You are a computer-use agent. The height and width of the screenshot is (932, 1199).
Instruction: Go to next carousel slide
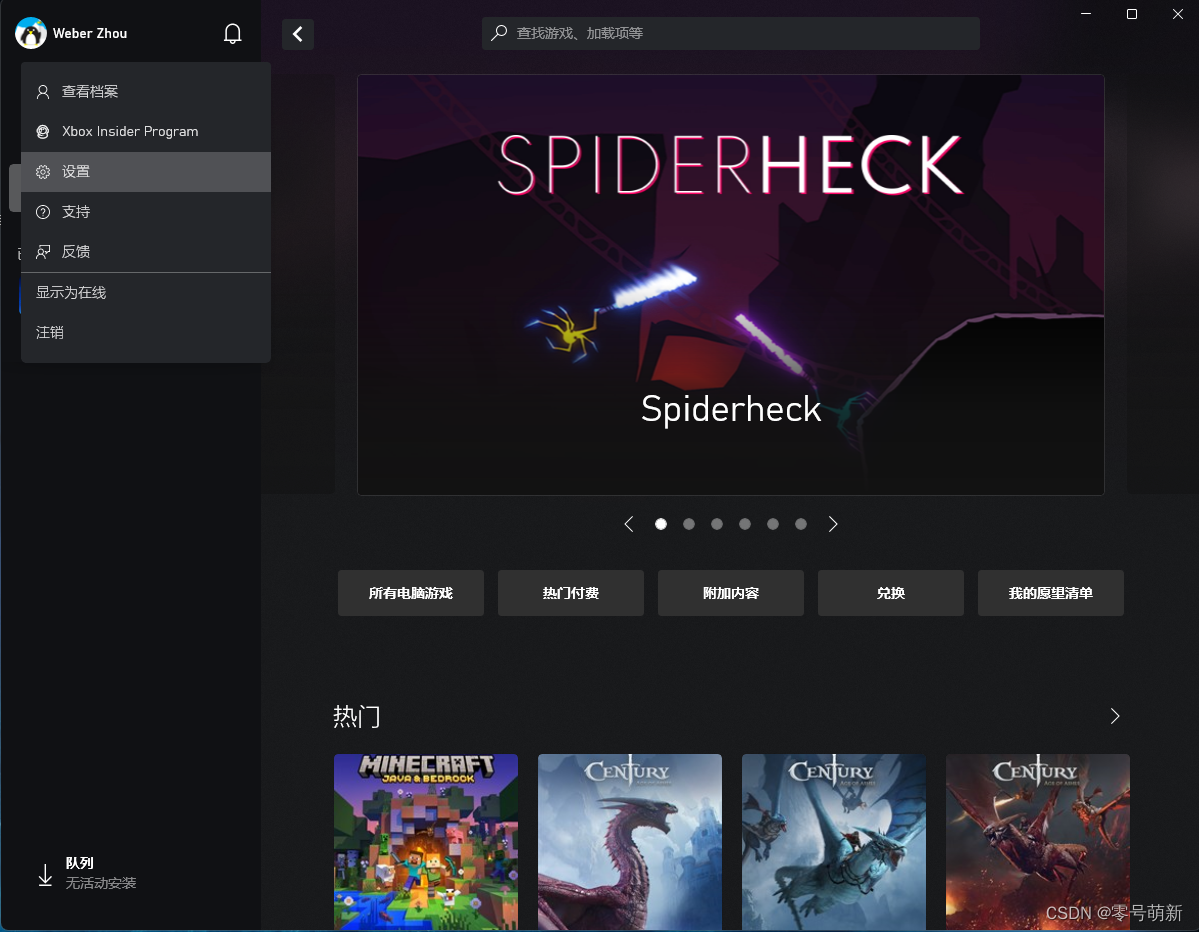pyautogui.click(x=833, y=524)
